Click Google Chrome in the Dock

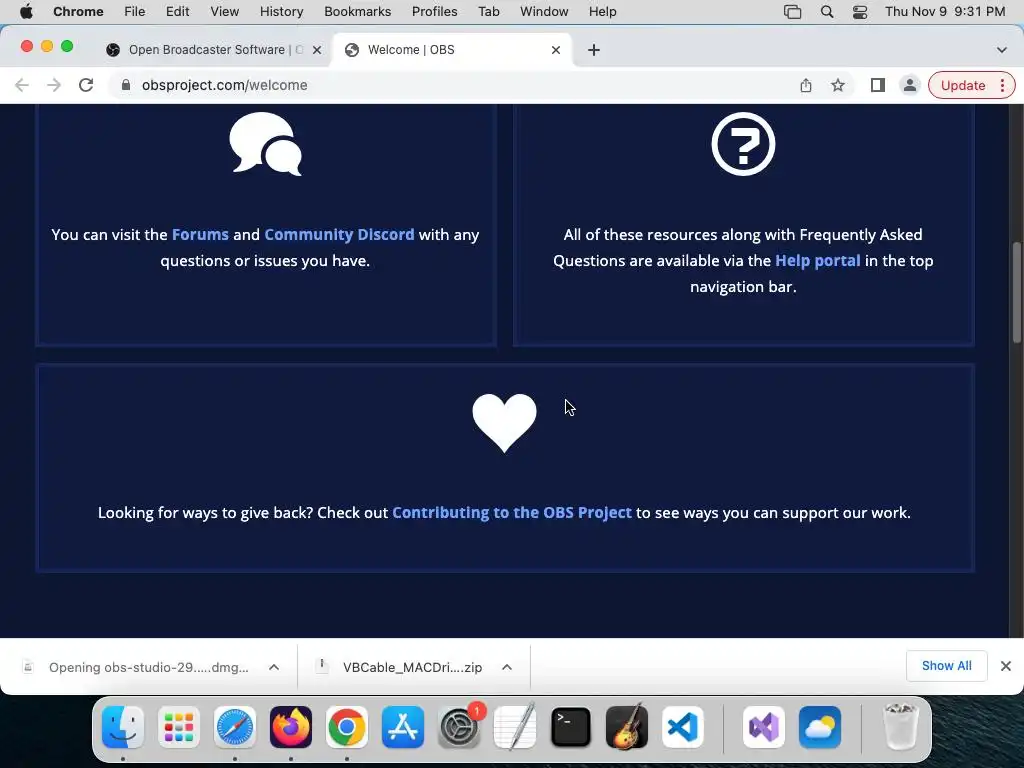pos(347,727)
